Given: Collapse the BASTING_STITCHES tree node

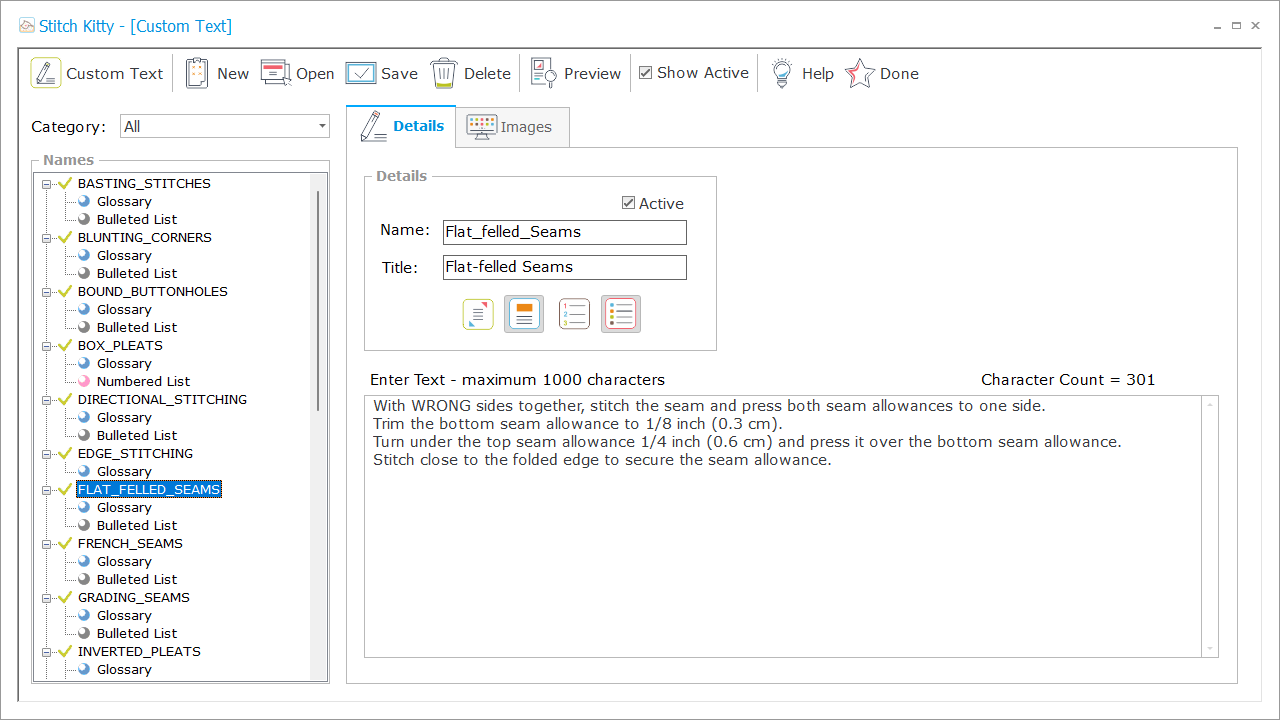Looking at the screenshot, I should click(46, 184).
